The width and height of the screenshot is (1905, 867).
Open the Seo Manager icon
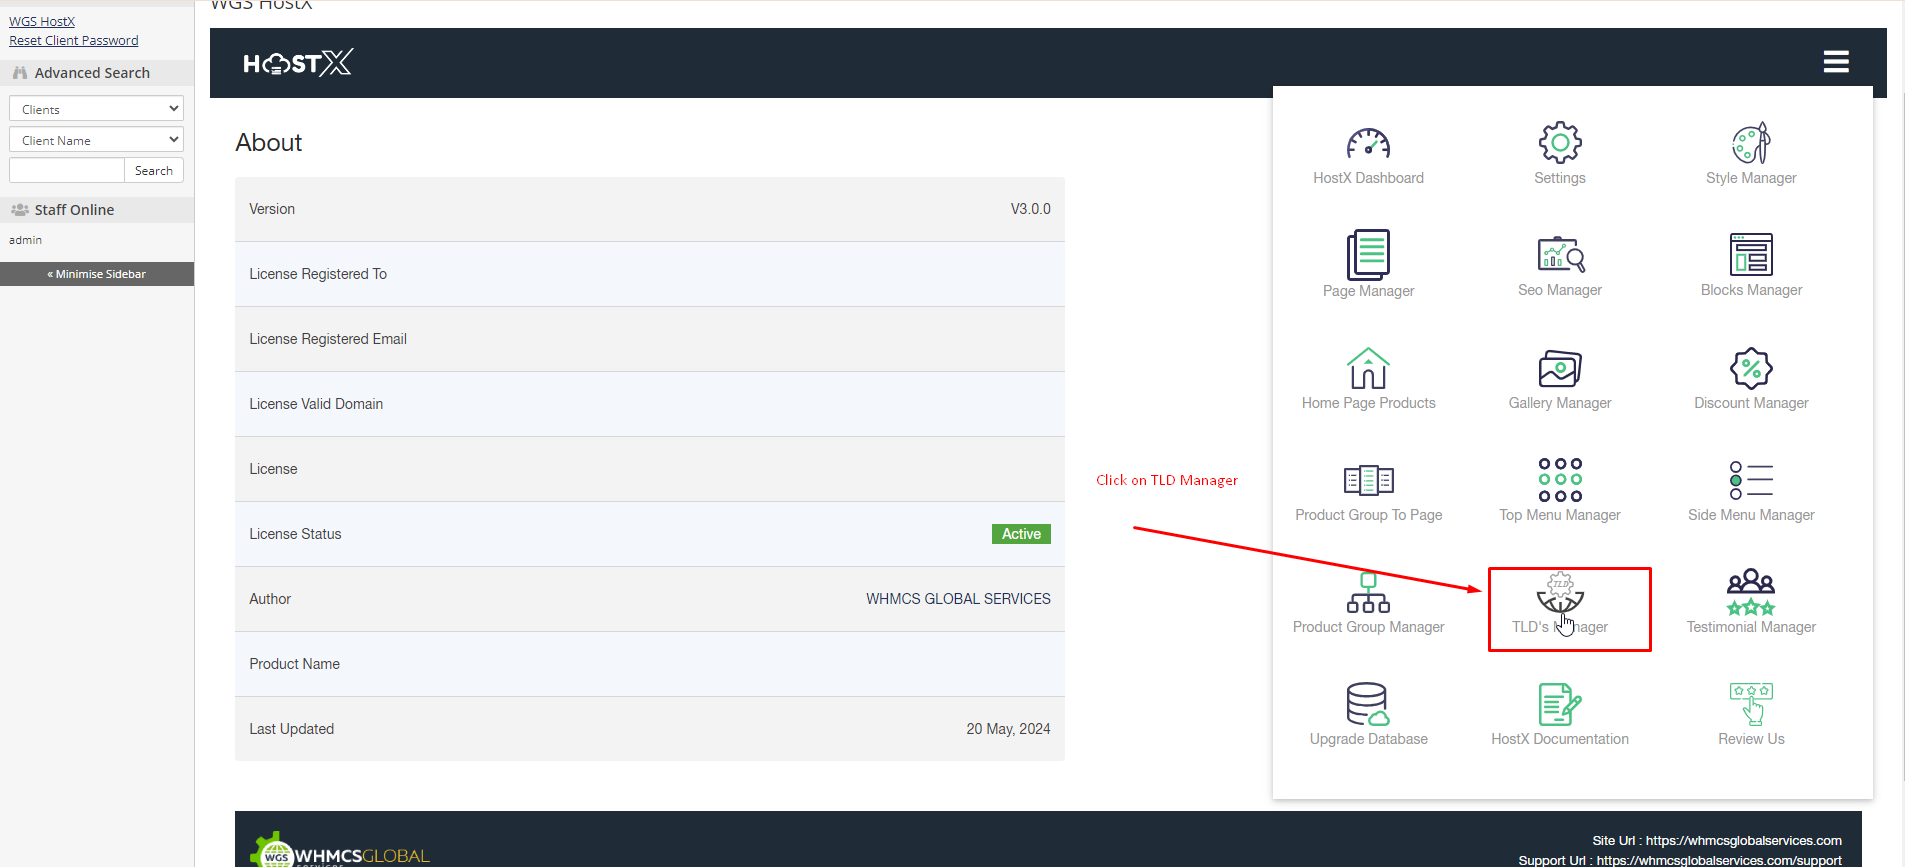(1559, 255)
